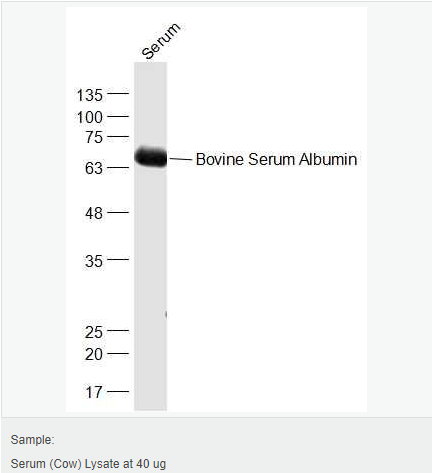Click the pointer line to the albumin band
This screenshot has width=432, height=473.
(x=181, y=159)
